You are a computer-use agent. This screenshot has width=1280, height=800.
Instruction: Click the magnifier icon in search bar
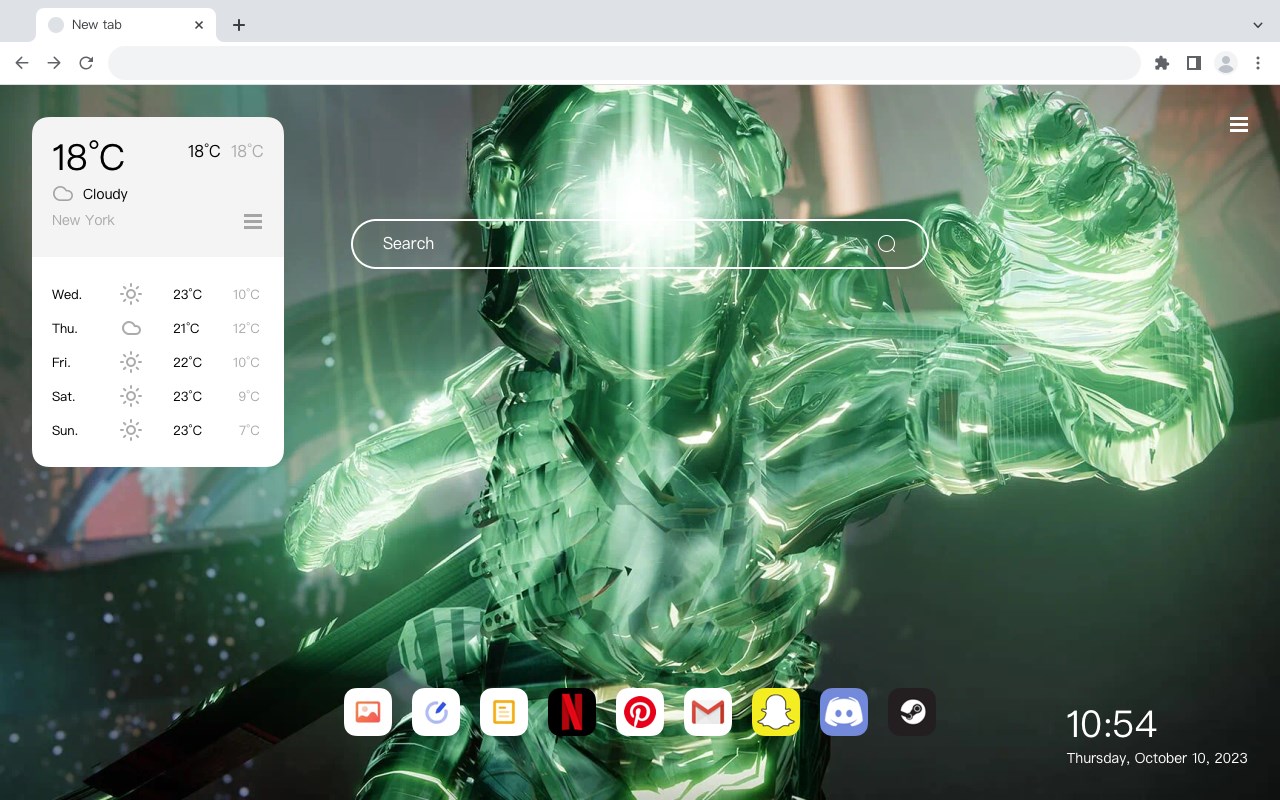887,244
